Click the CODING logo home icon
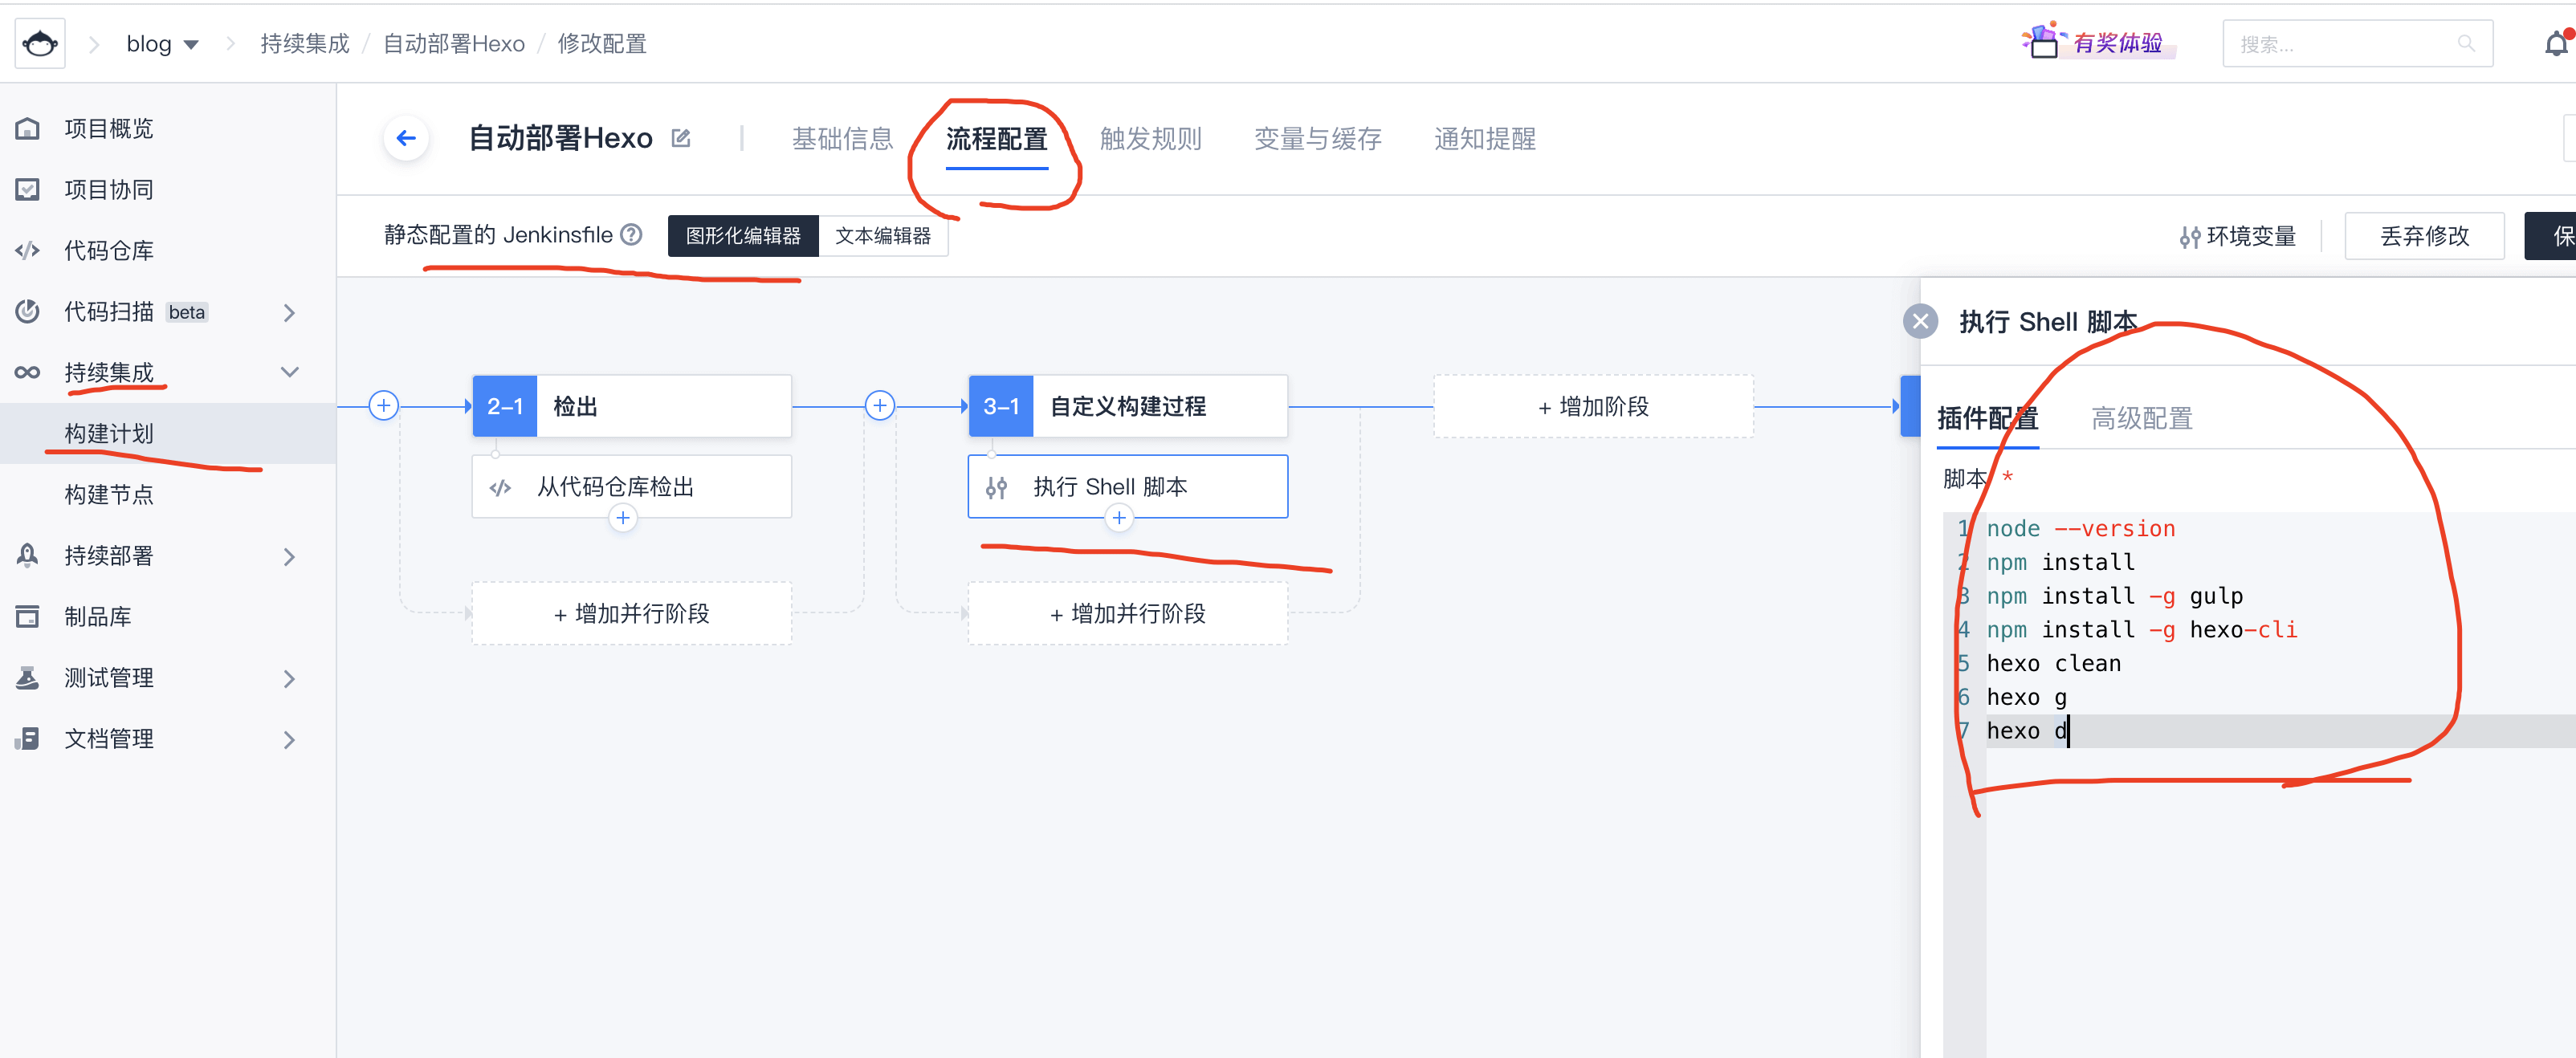Image resolution: width=2576 pixels, height=1058 pixels. point(40,44)
